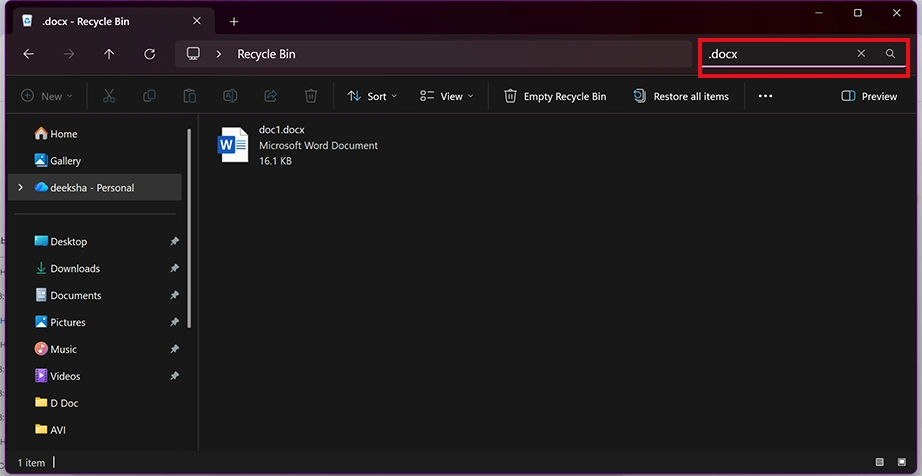The width and height of the screenshot is (922, 476).
Task: Click Restore all items
Action: click(681, 96)
